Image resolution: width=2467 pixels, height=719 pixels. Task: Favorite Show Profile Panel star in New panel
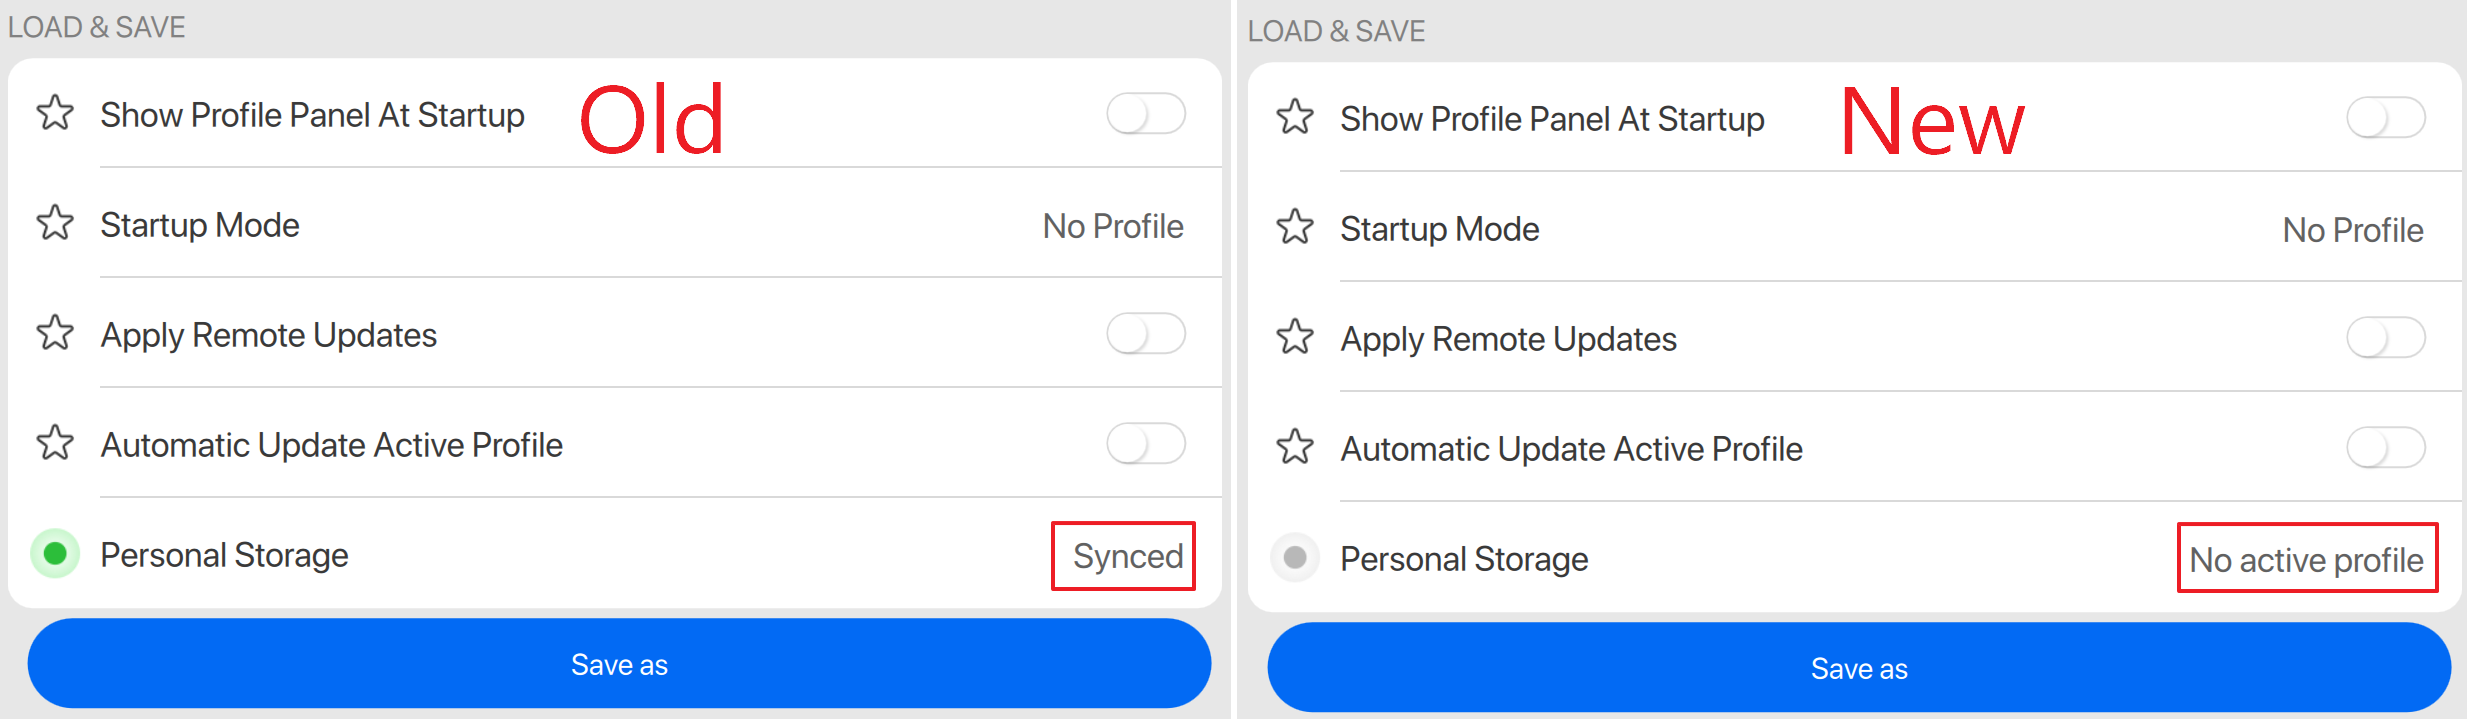[1295, 117]
